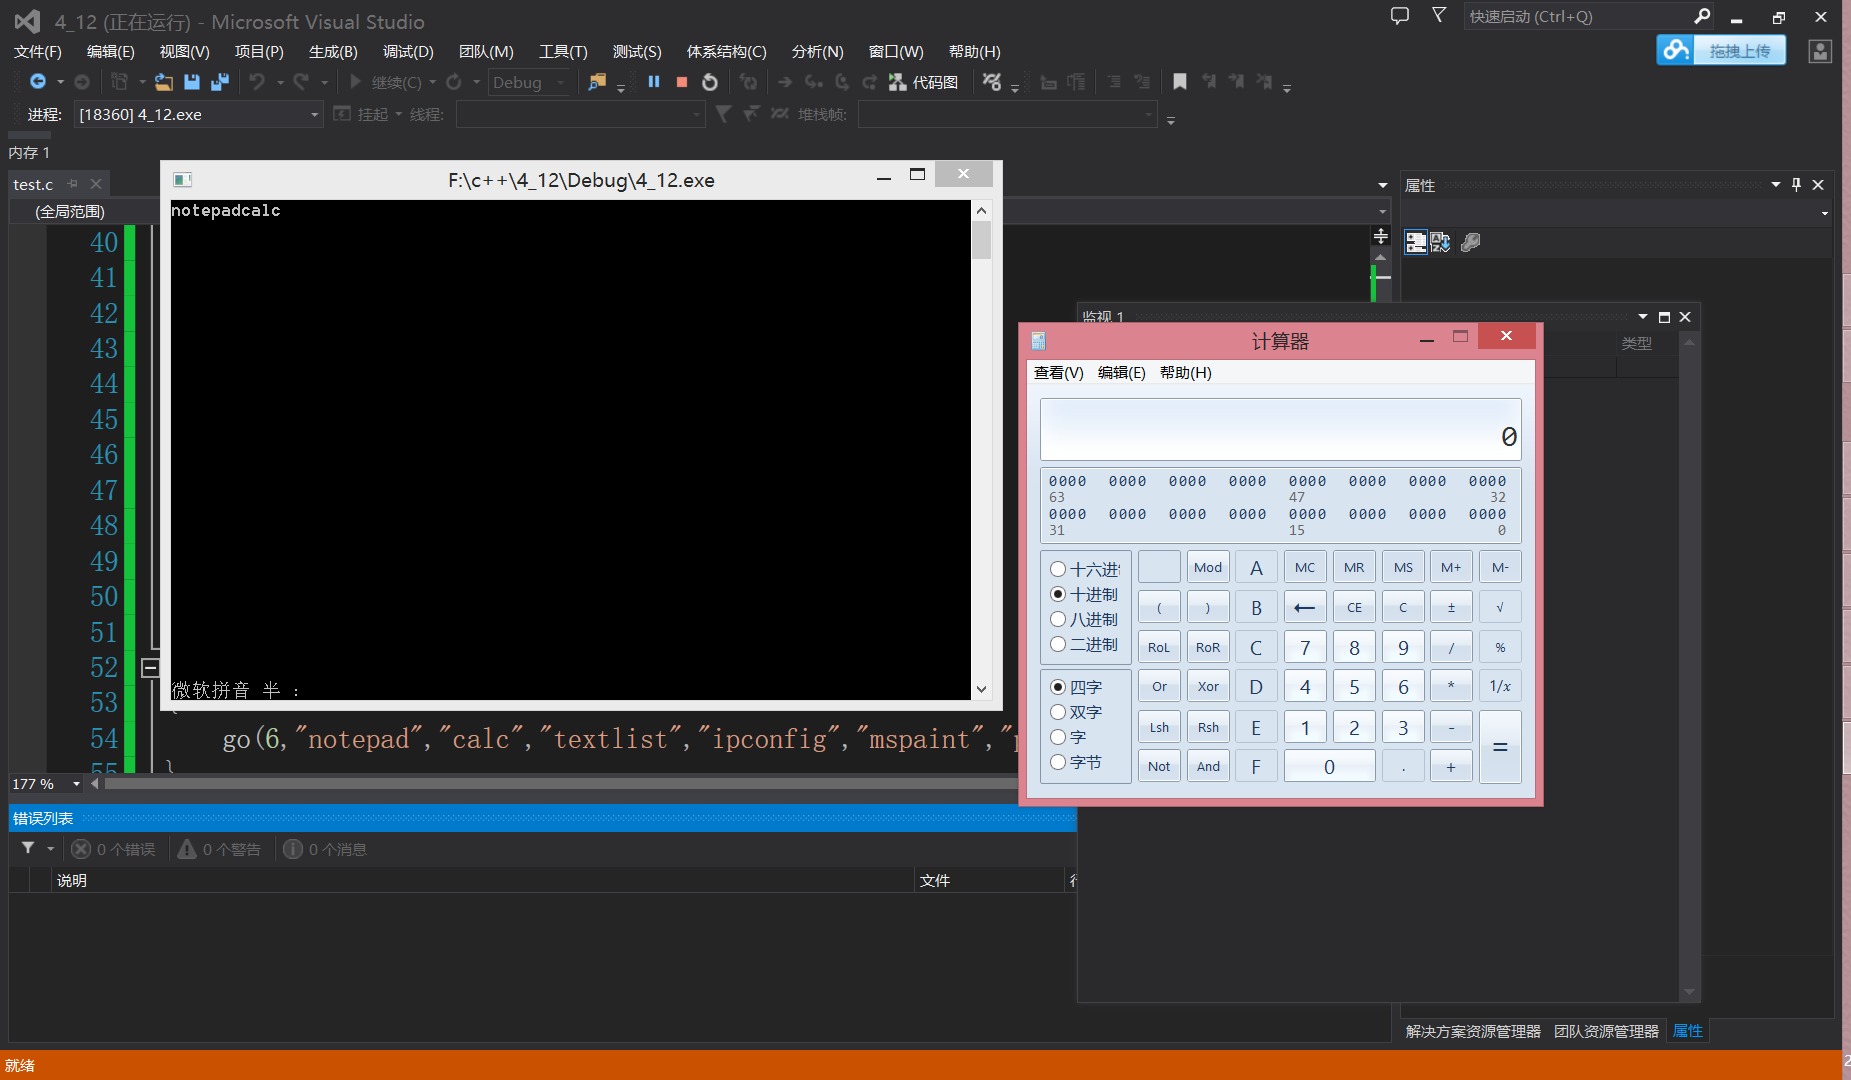Stop debugging with red square icon
The height and width of the screenshot is (1080, 1851).
682,82
